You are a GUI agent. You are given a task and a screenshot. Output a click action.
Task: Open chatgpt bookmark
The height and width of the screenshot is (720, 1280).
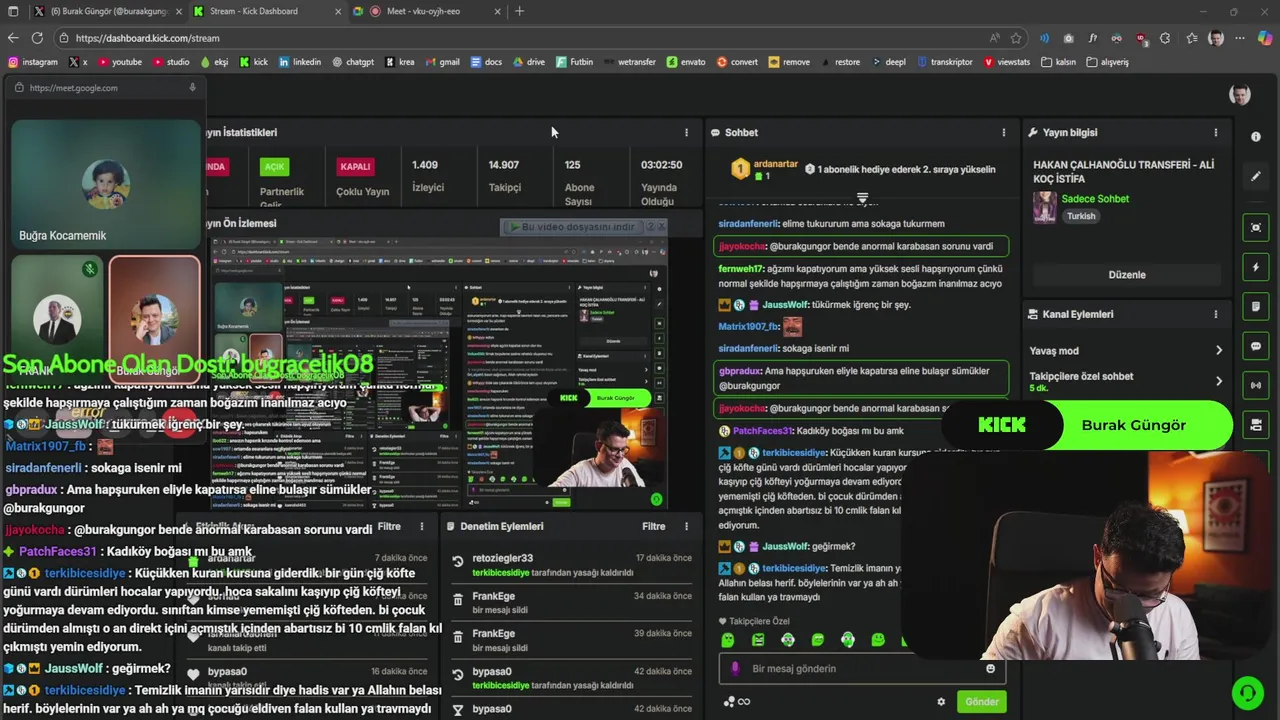(352, 62)
